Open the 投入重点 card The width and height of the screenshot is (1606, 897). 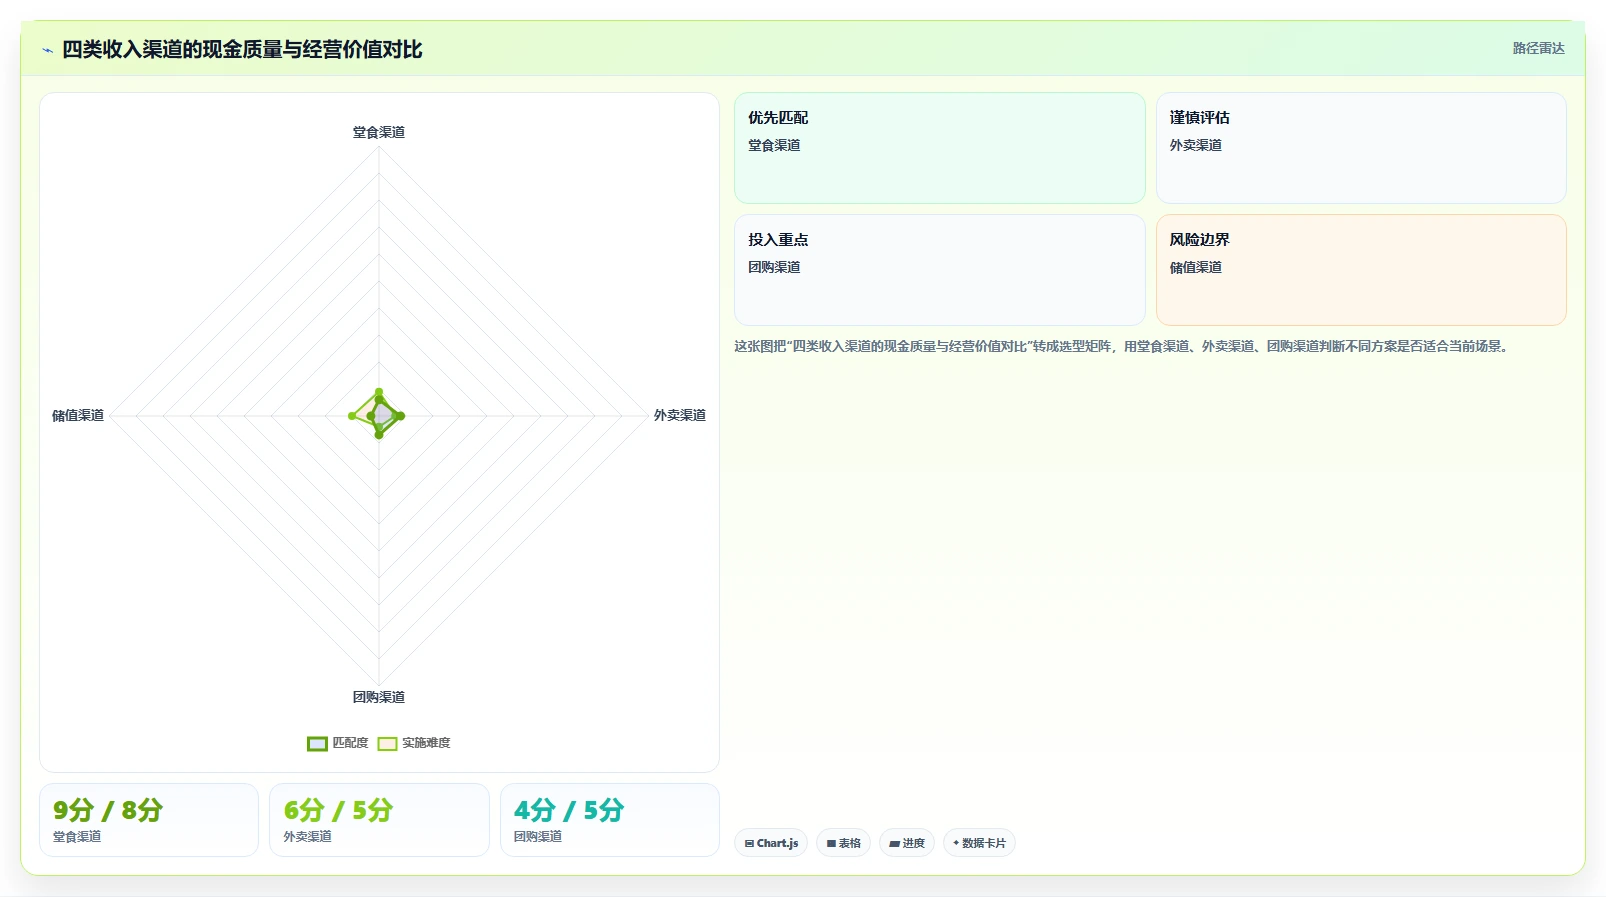(940, 270)
